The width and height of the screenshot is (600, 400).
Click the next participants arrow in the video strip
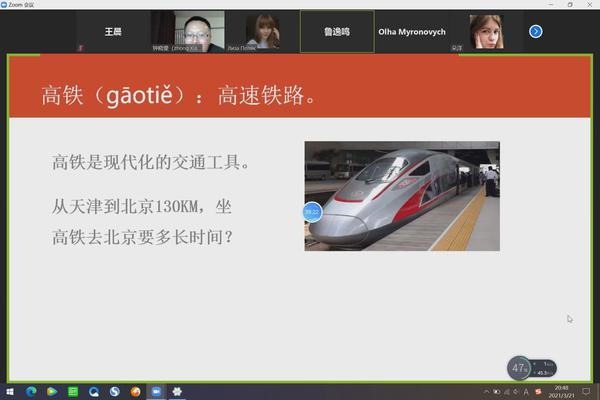pos(535,32)
